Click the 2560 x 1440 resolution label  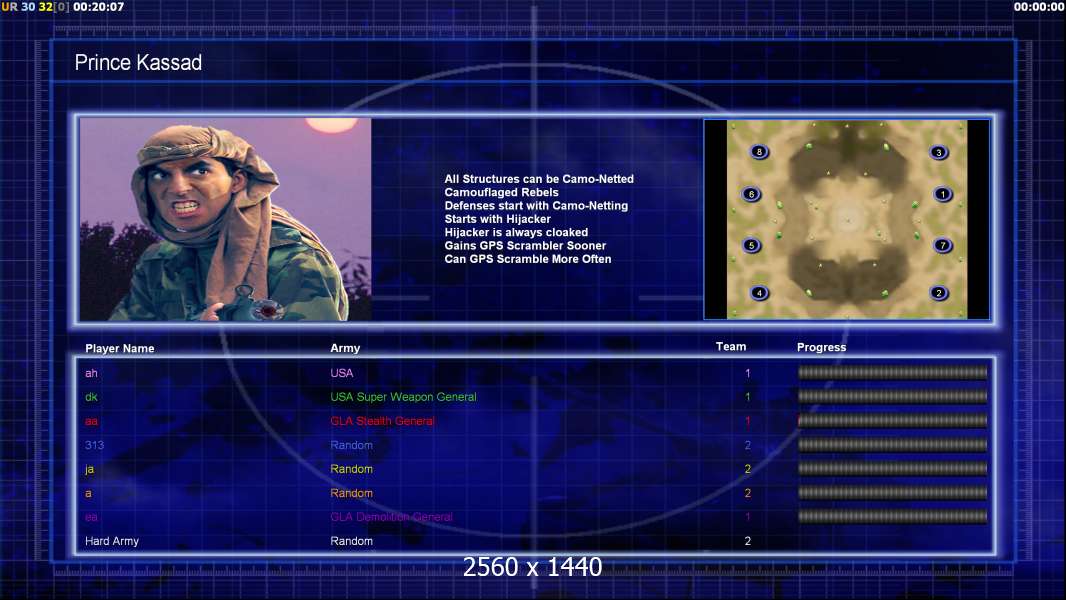coord(532,567)
